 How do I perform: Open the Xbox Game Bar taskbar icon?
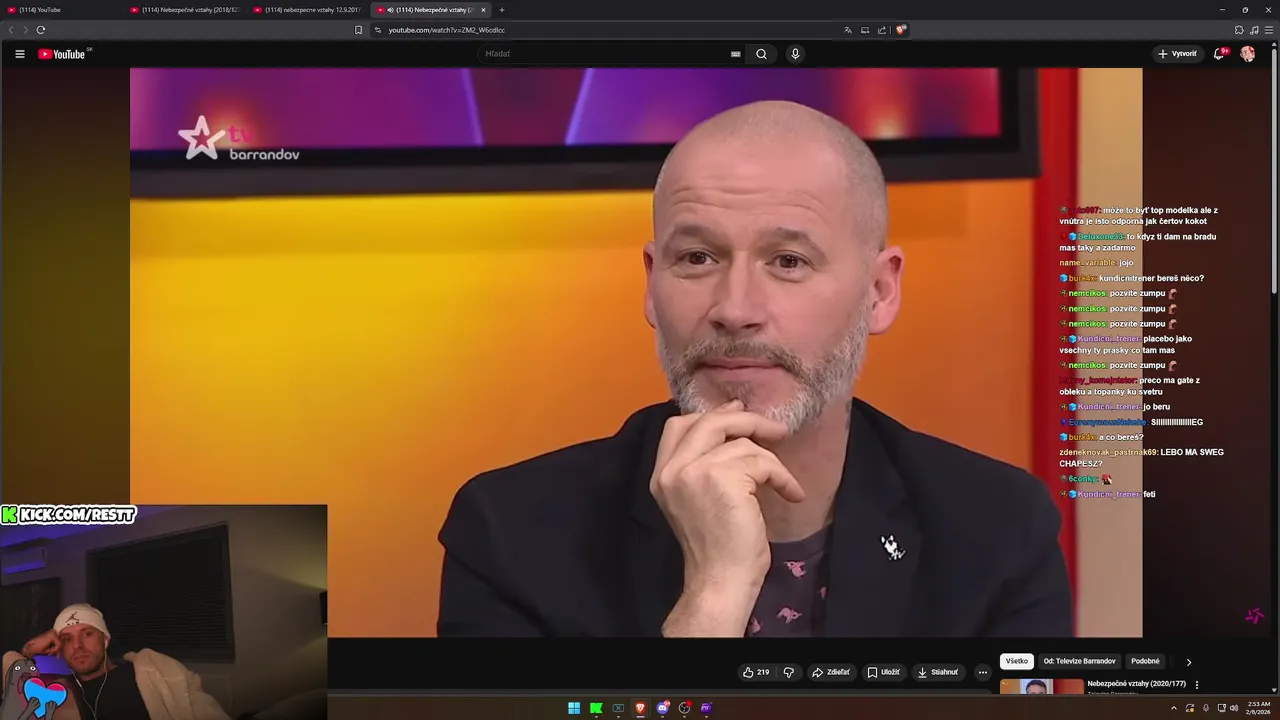tap(618, 708)
